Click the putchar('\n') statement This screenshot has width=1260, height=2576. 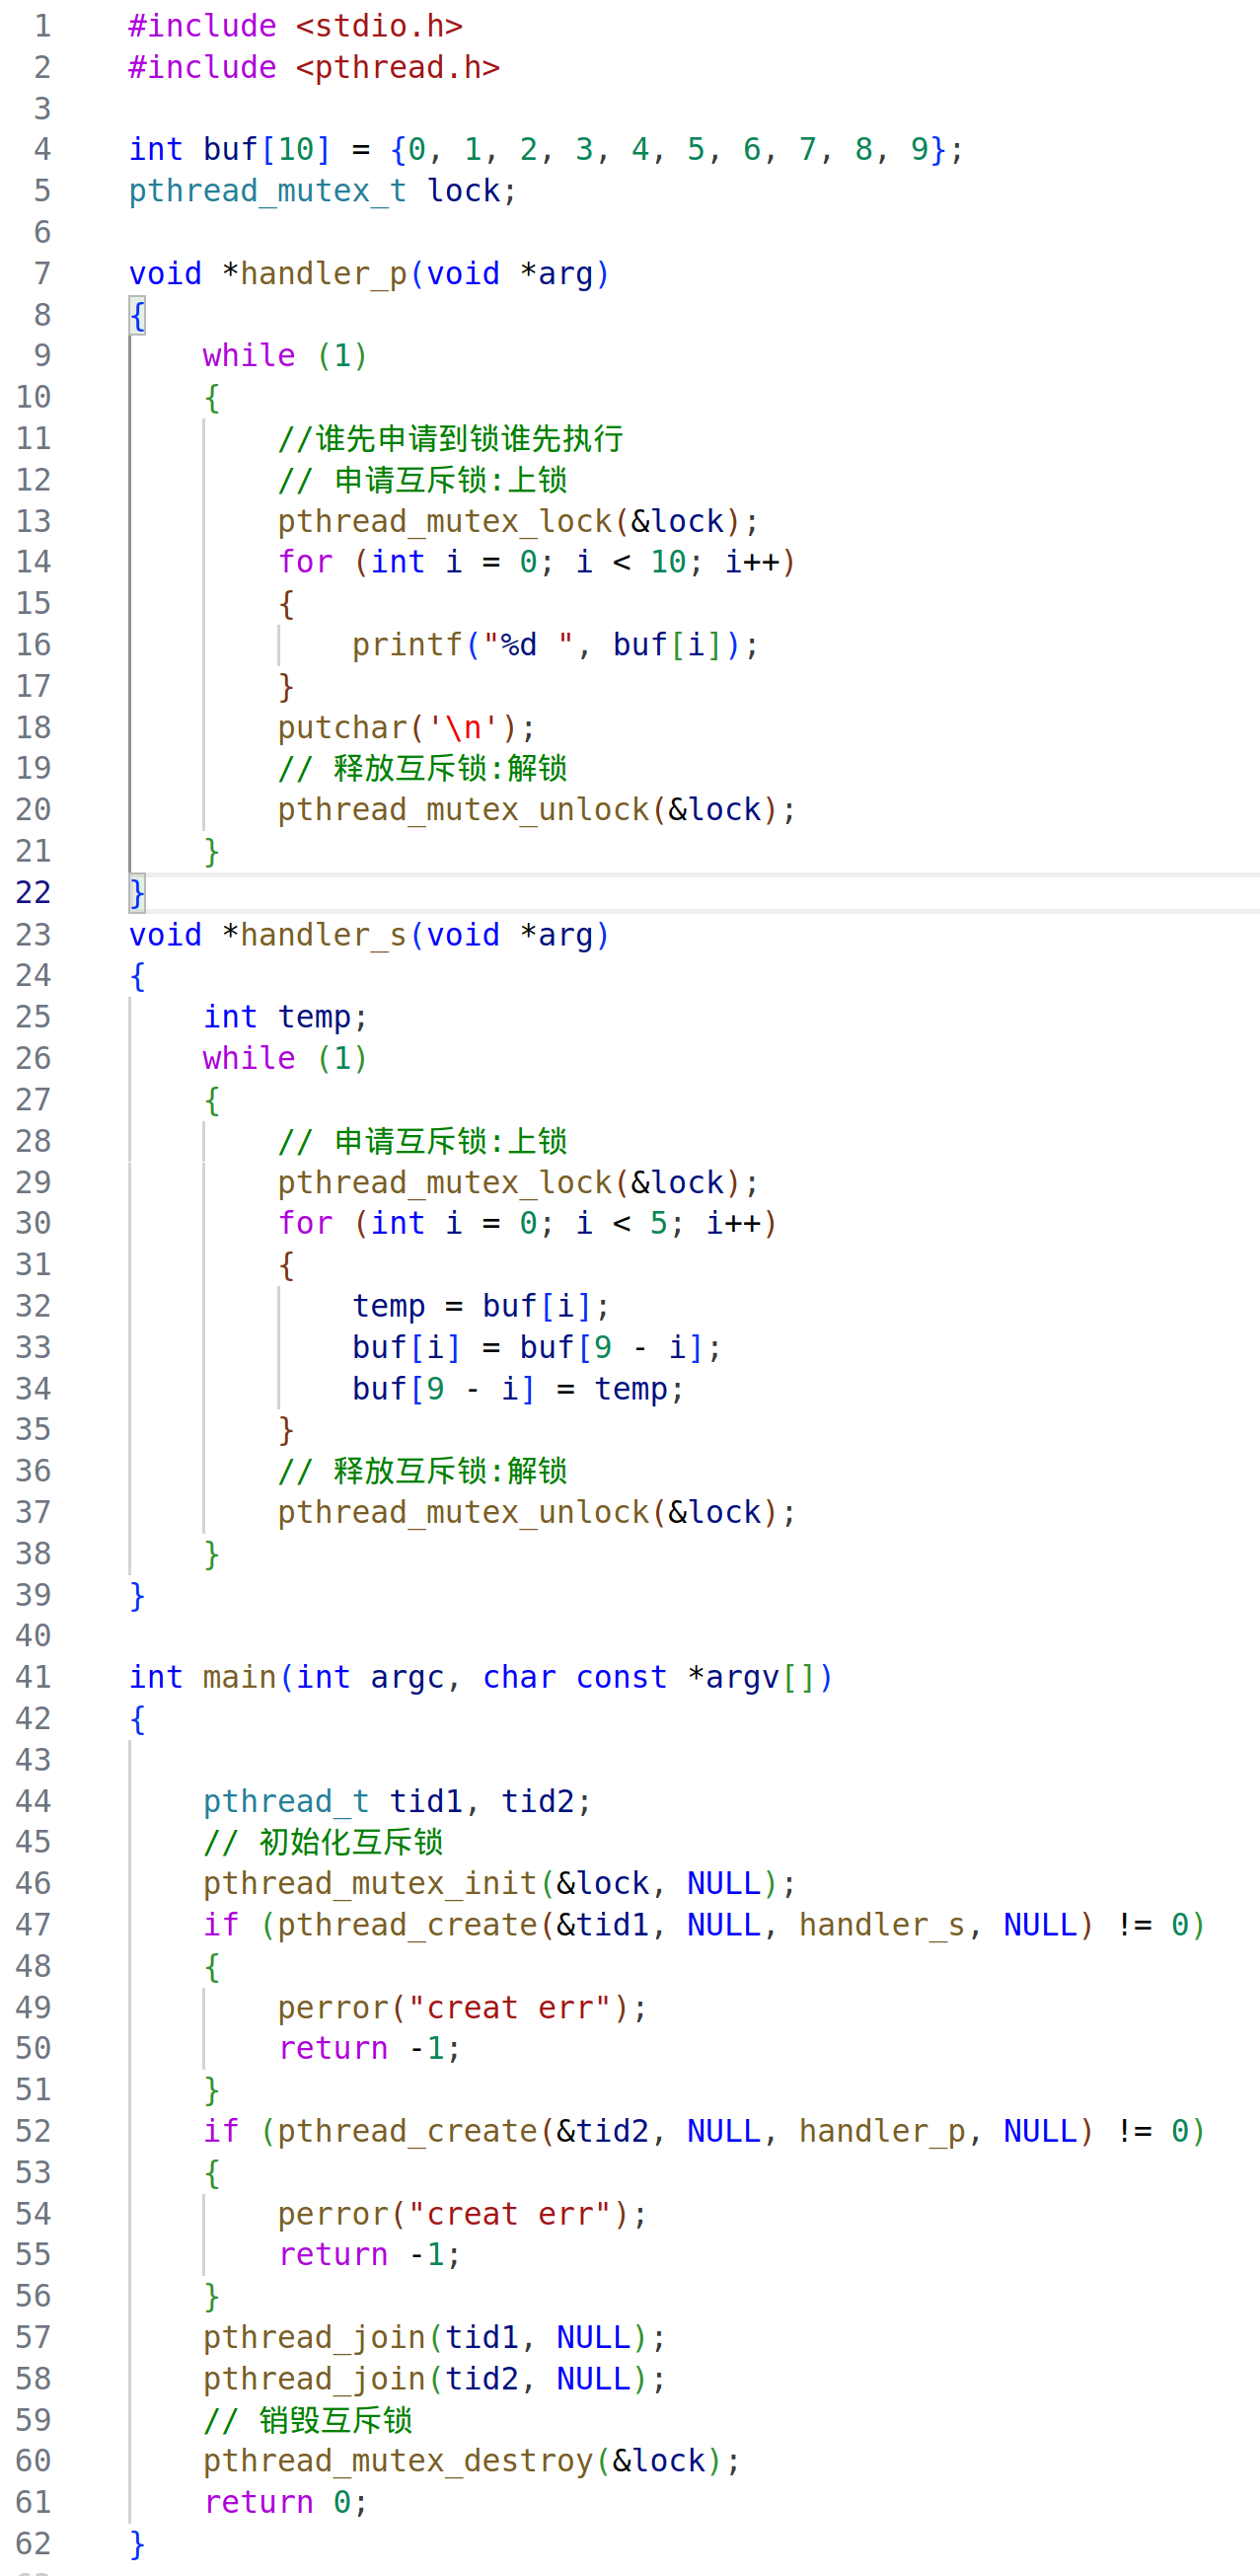click(407, 728)
